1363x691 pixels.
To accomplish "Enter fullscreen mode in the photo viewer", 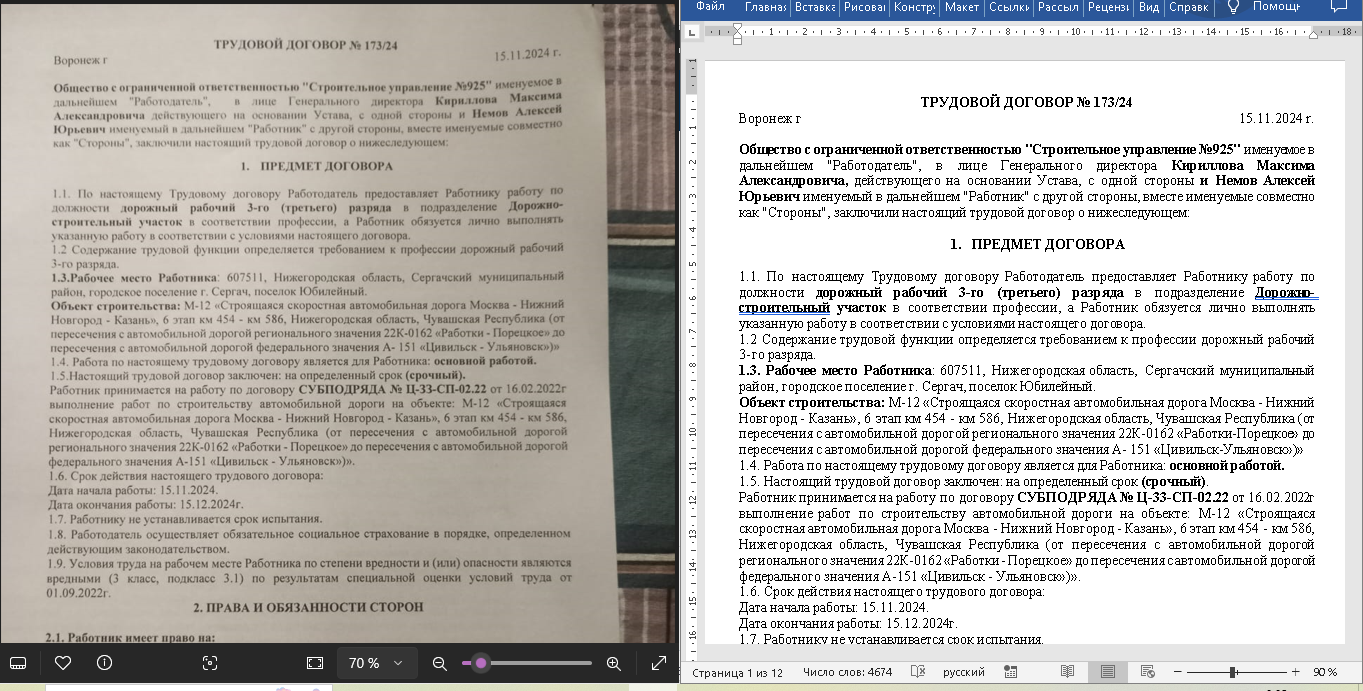I will click(657, 662).
